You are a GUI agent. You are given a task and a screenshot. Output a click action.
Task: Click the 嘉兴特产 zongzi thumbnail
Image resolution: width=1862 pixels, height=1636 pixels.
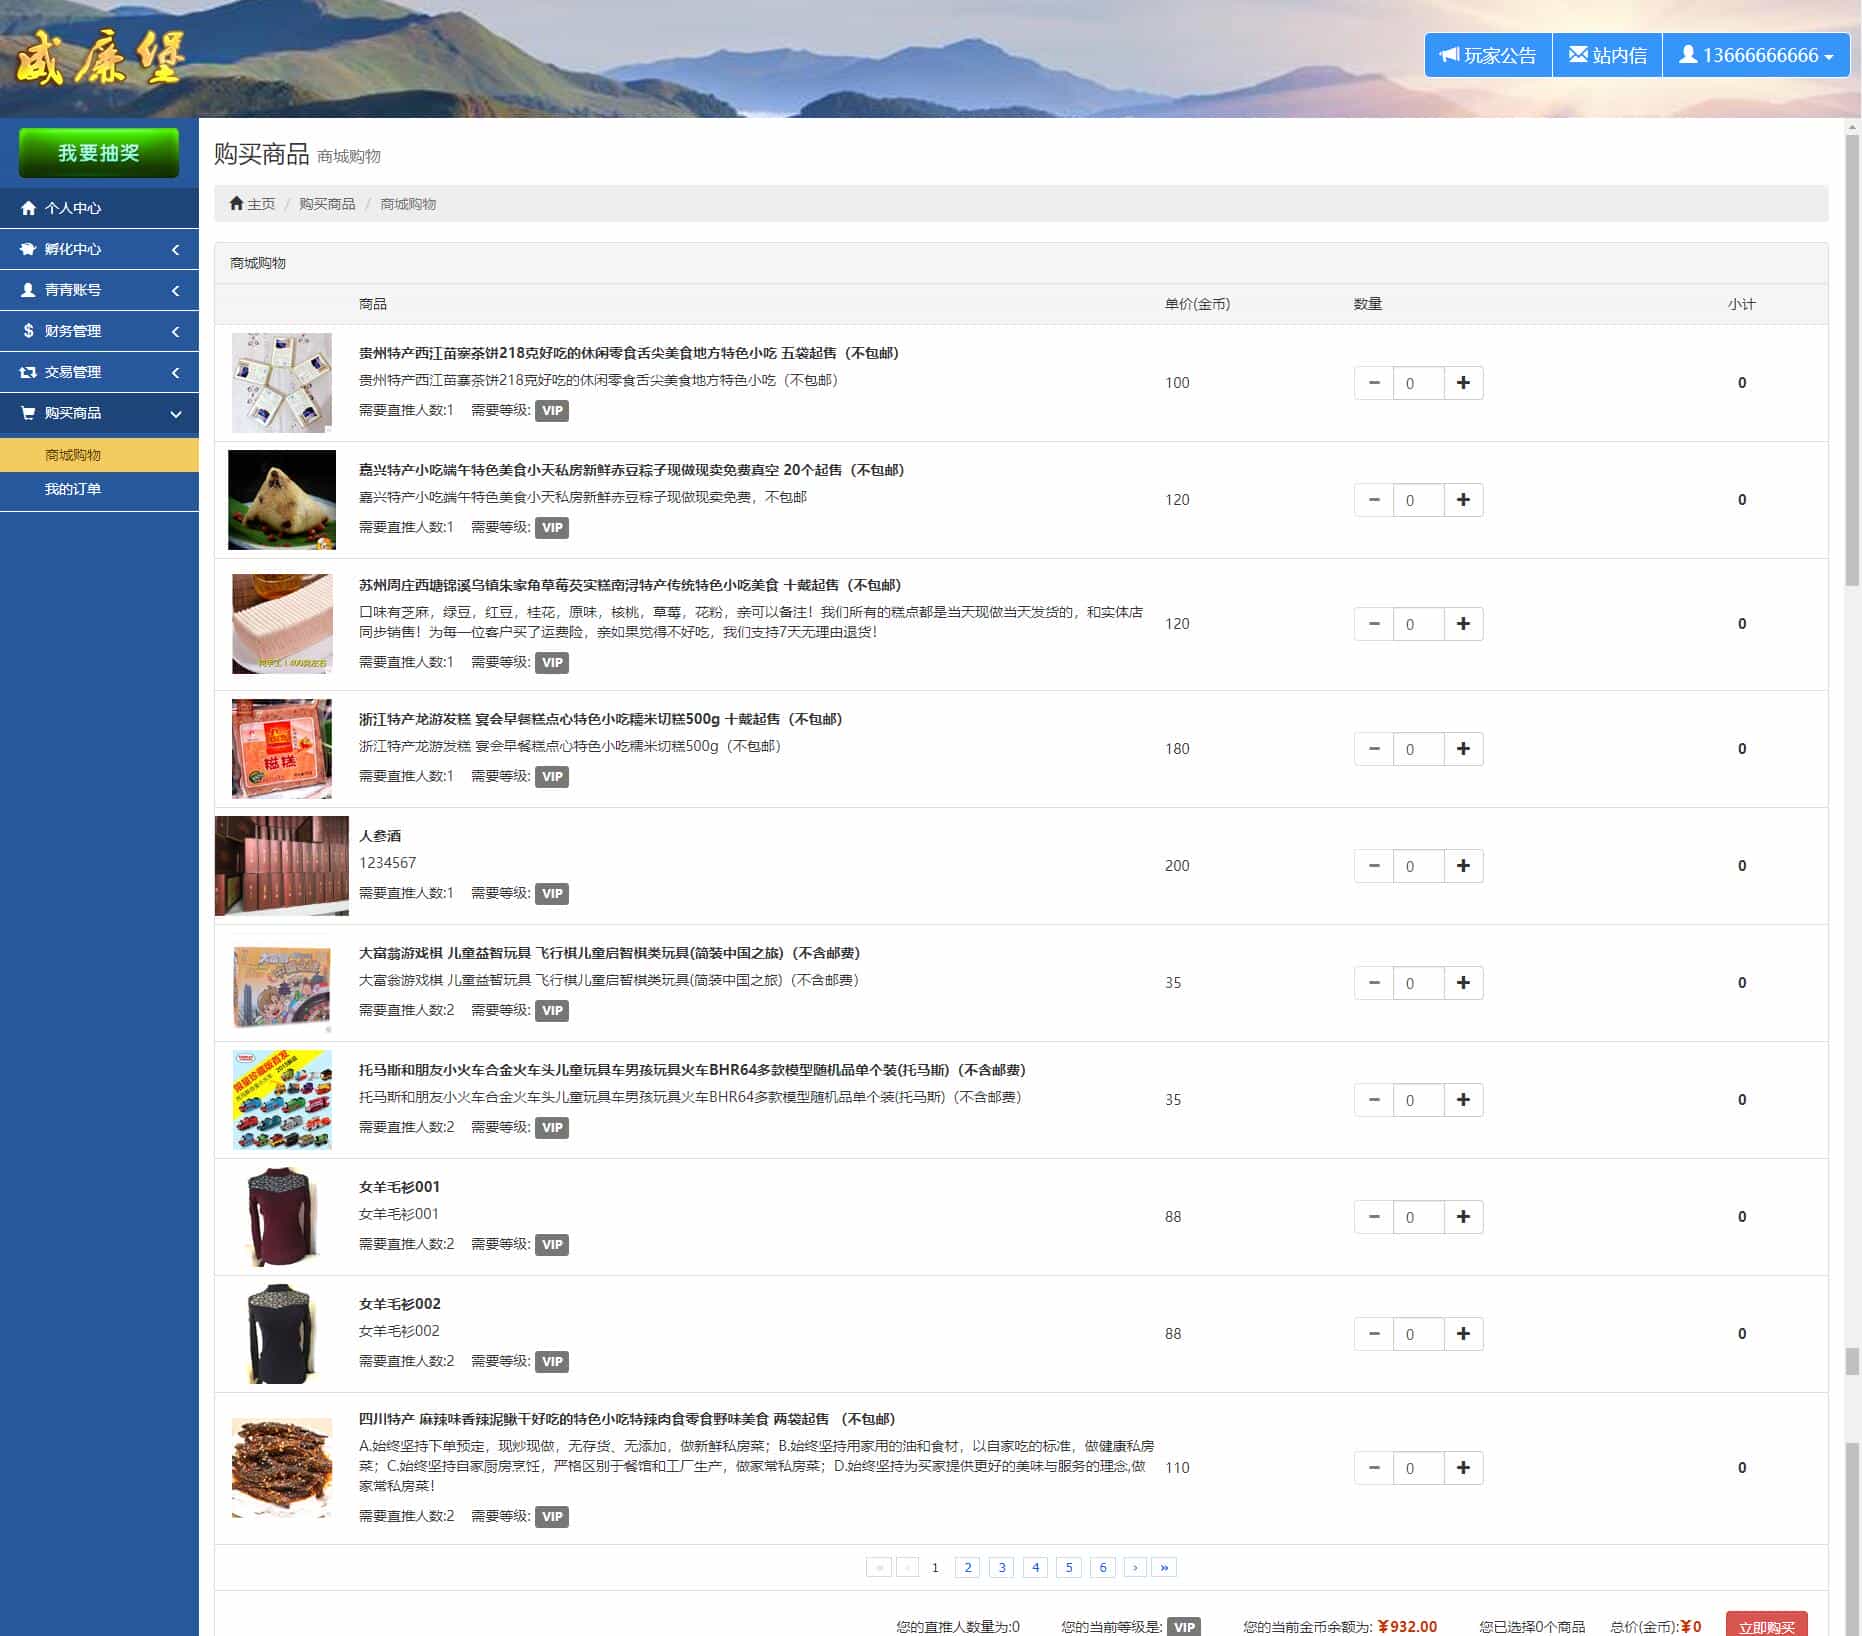[282, 500]
